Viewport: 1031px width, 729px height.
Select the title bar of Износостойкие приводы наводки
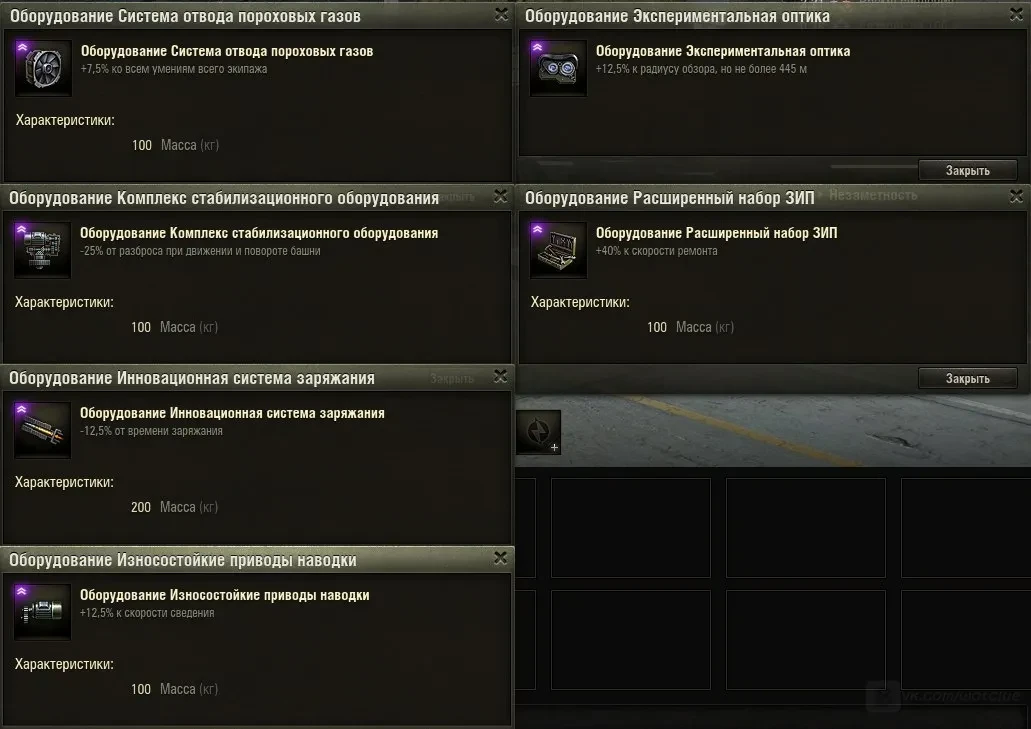click(x=258, y=560)
